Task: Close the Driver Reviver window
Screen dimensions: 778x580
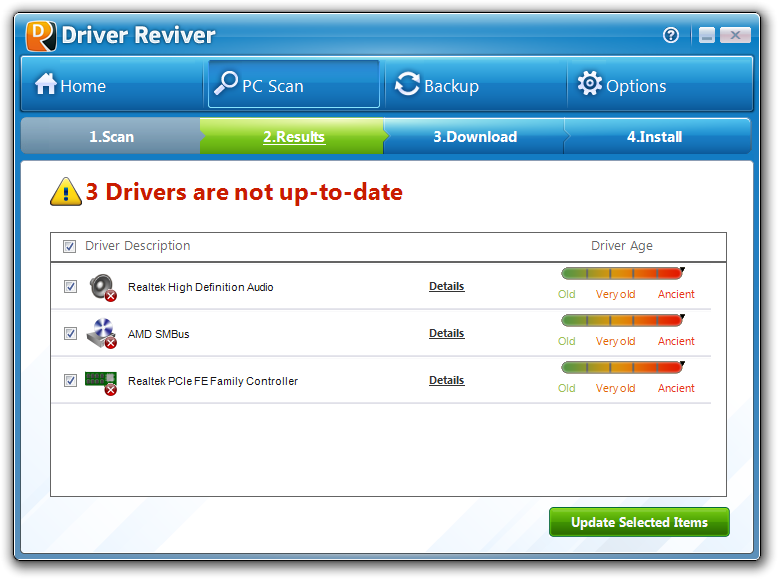Action: pos(735,35)
